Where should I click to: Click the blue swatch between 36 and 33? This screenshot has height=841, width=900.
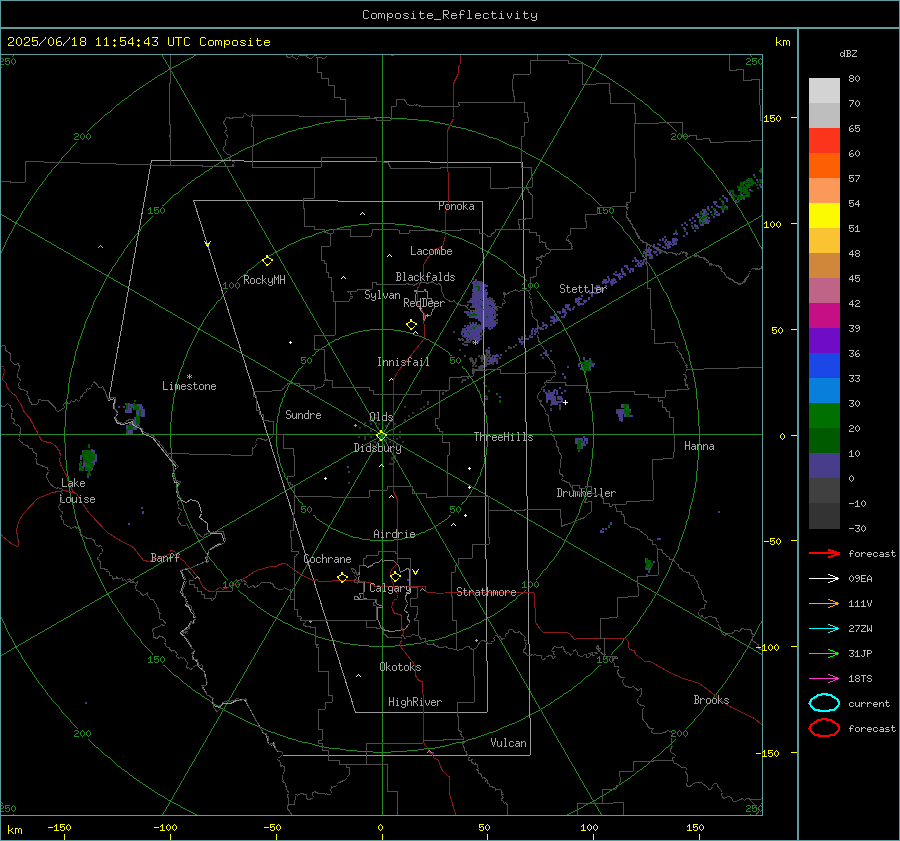point(824,366)
